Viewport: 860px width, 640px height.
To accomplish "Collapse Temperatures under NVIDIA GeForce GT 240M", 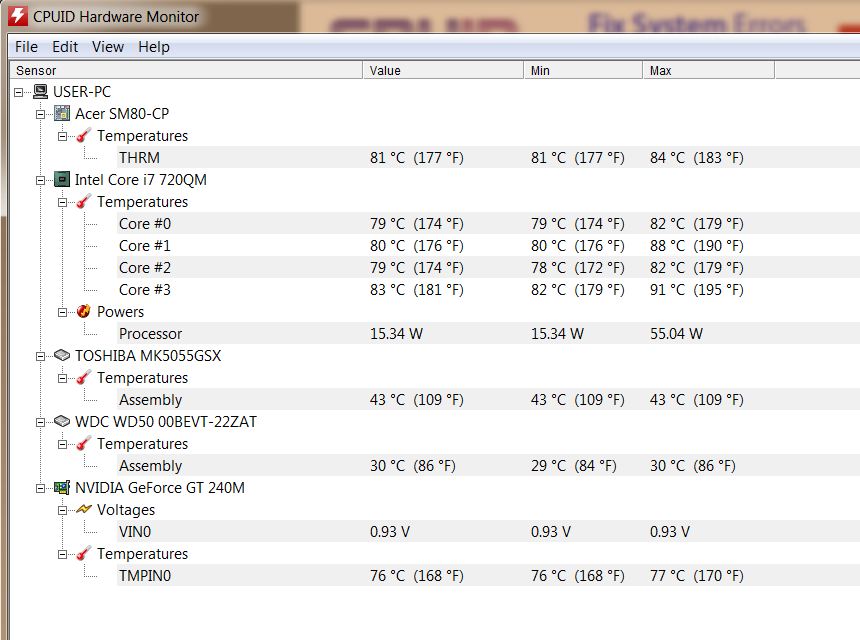I will click(63, 554).
